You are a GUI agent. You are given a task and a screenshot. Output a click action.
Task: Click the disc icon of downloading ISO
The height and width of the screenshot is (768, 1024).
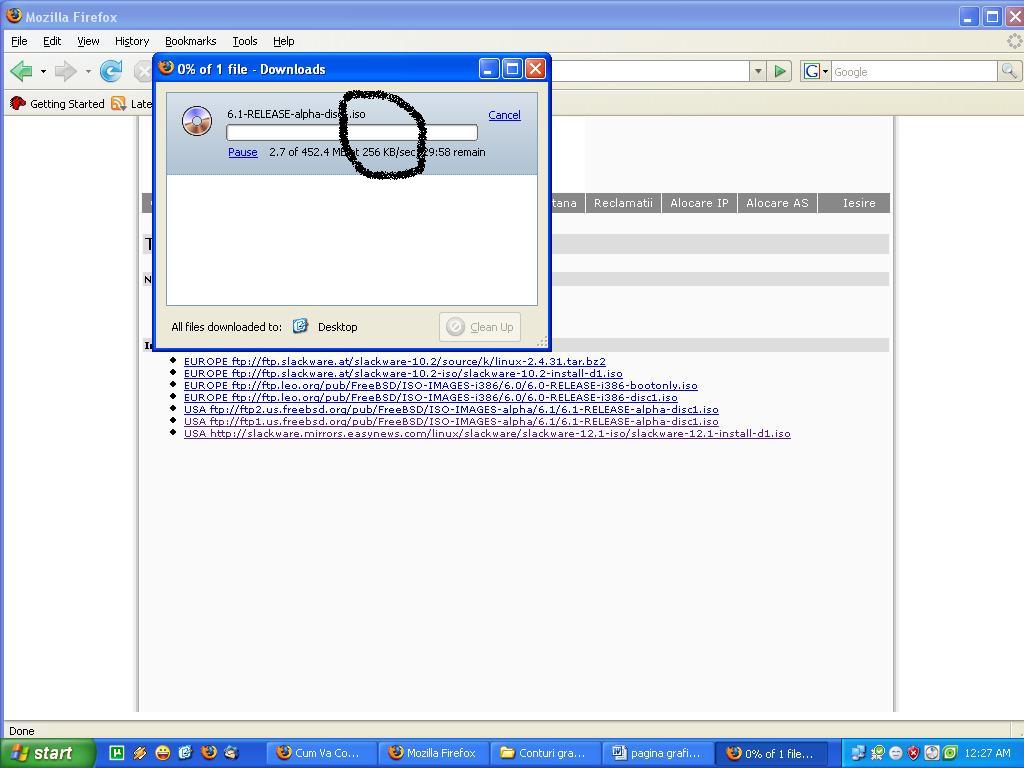(x=197, y=121)
